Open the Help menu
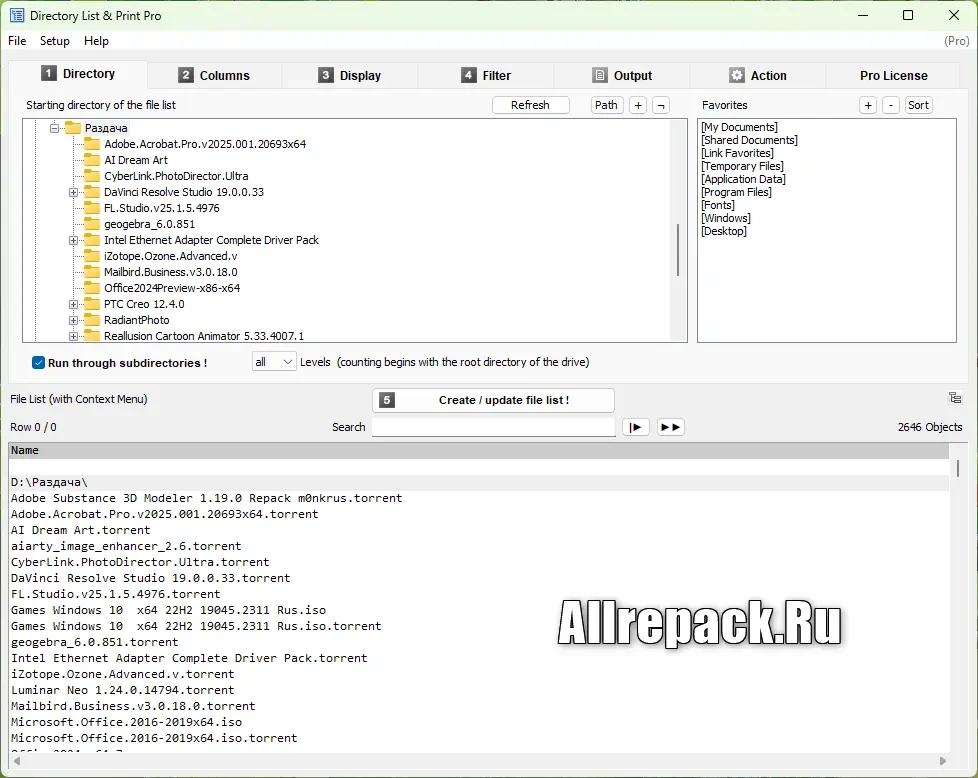This screenshot has width=978, height=778. point(96,41)
